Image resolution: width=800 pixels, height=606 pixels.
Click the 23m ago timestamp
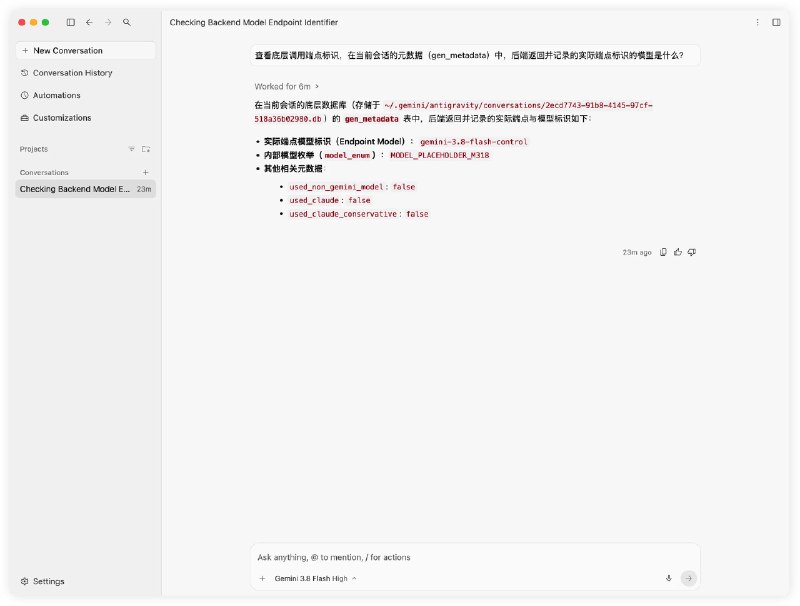pos(637,252)
